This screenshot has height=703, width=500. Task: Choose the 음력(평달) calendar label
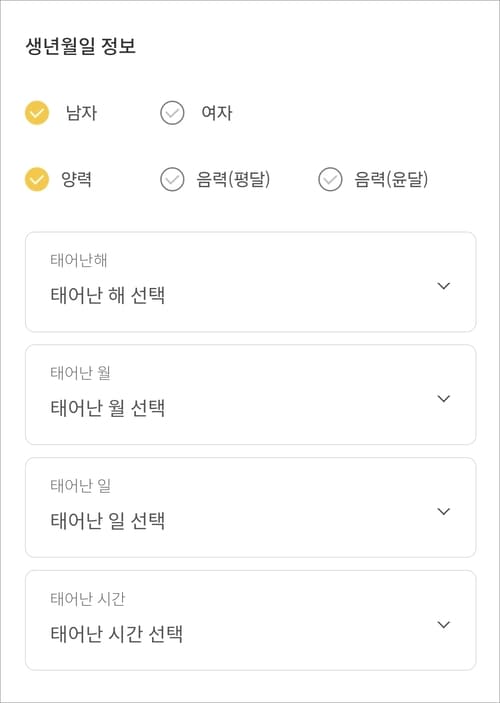[233, 179]
